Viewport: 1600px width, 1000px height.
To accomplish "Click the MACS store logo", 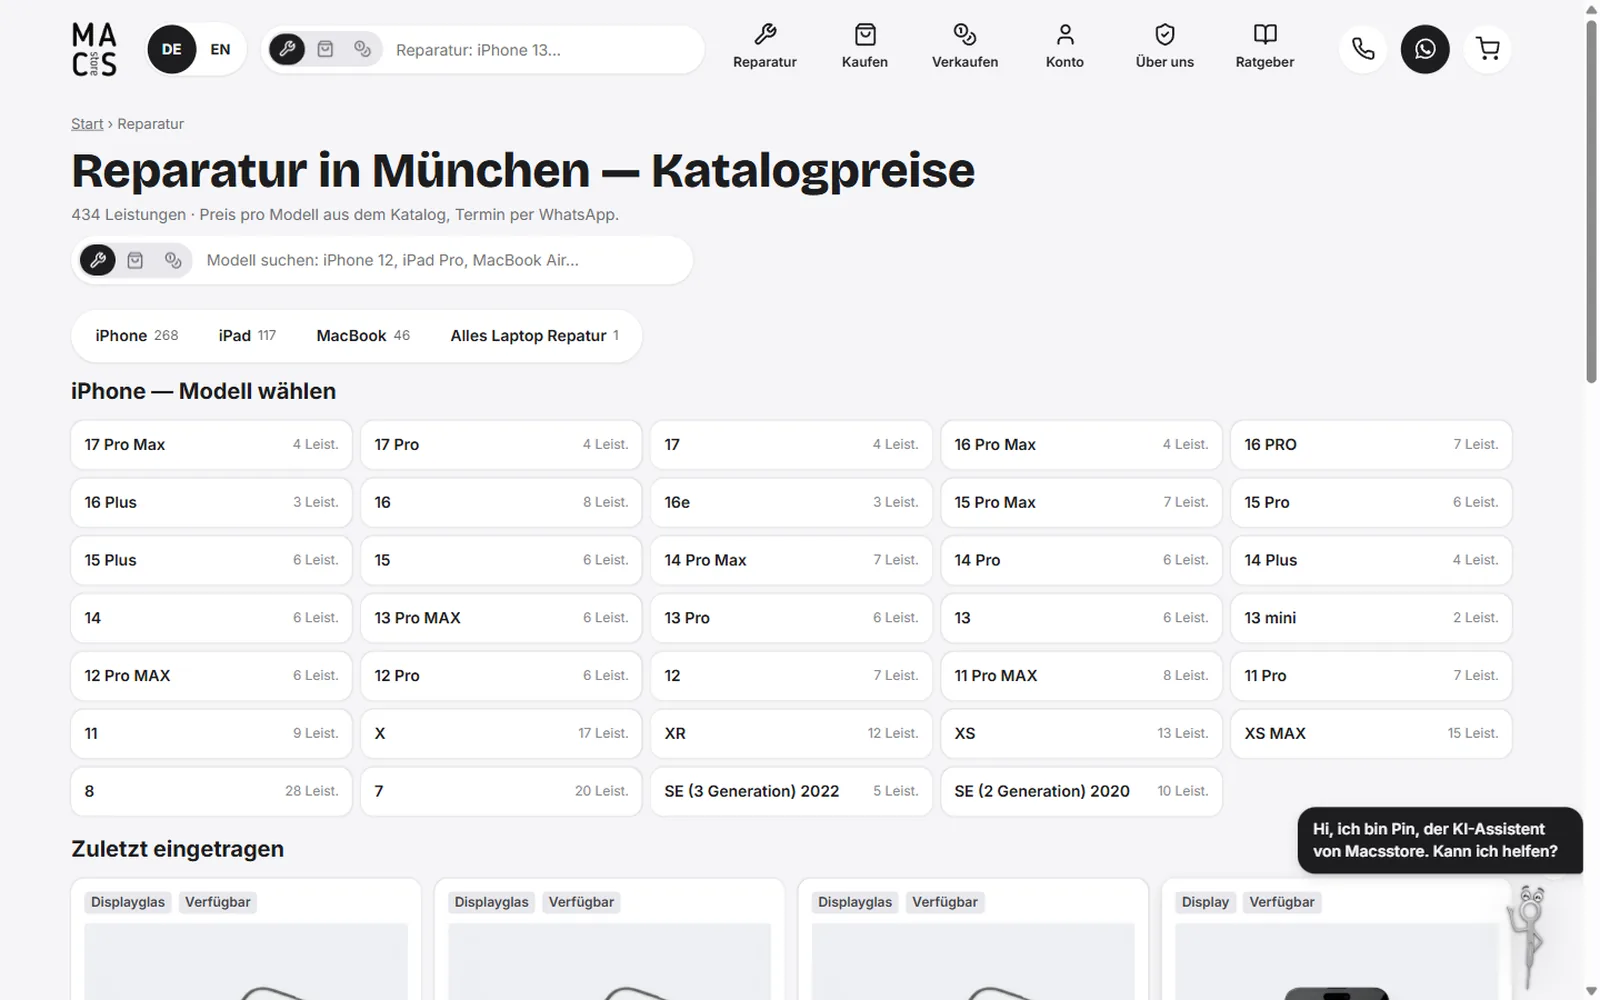I will coord(94,49).
